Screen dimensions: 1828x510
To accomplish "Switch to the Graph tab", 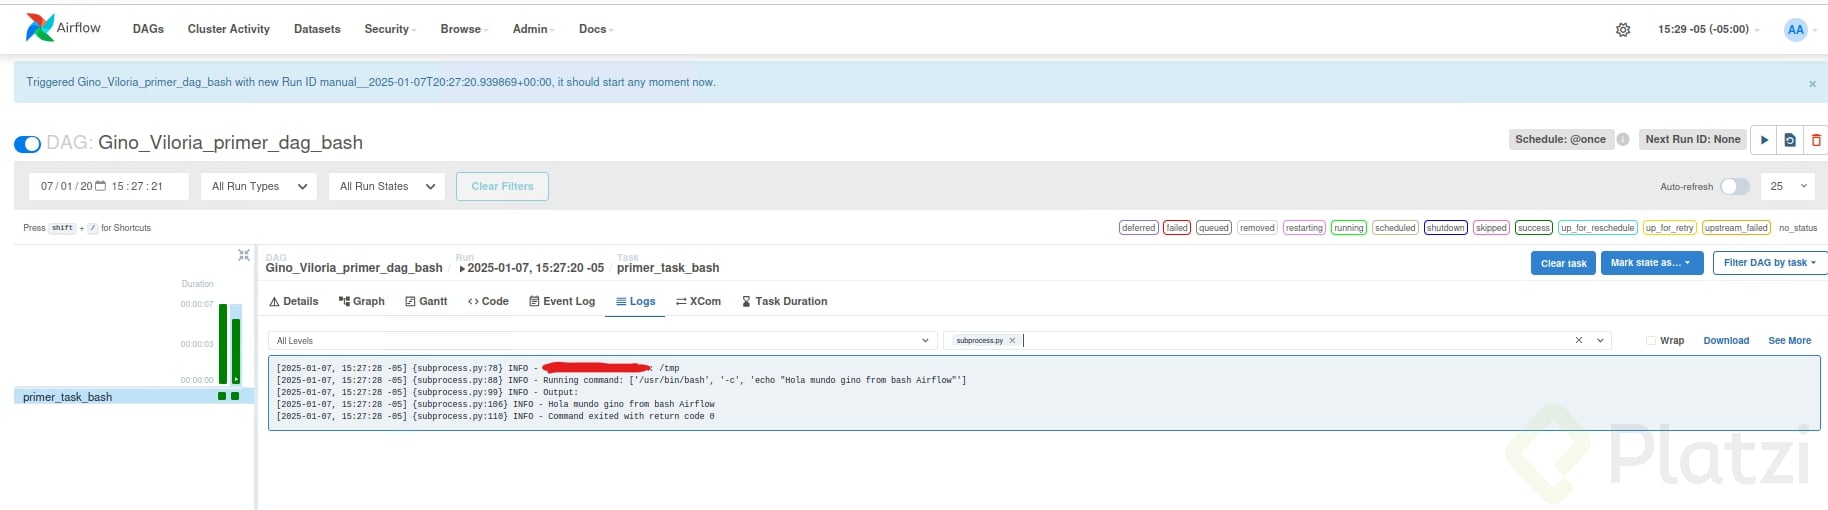I will [x=362, y=301].
